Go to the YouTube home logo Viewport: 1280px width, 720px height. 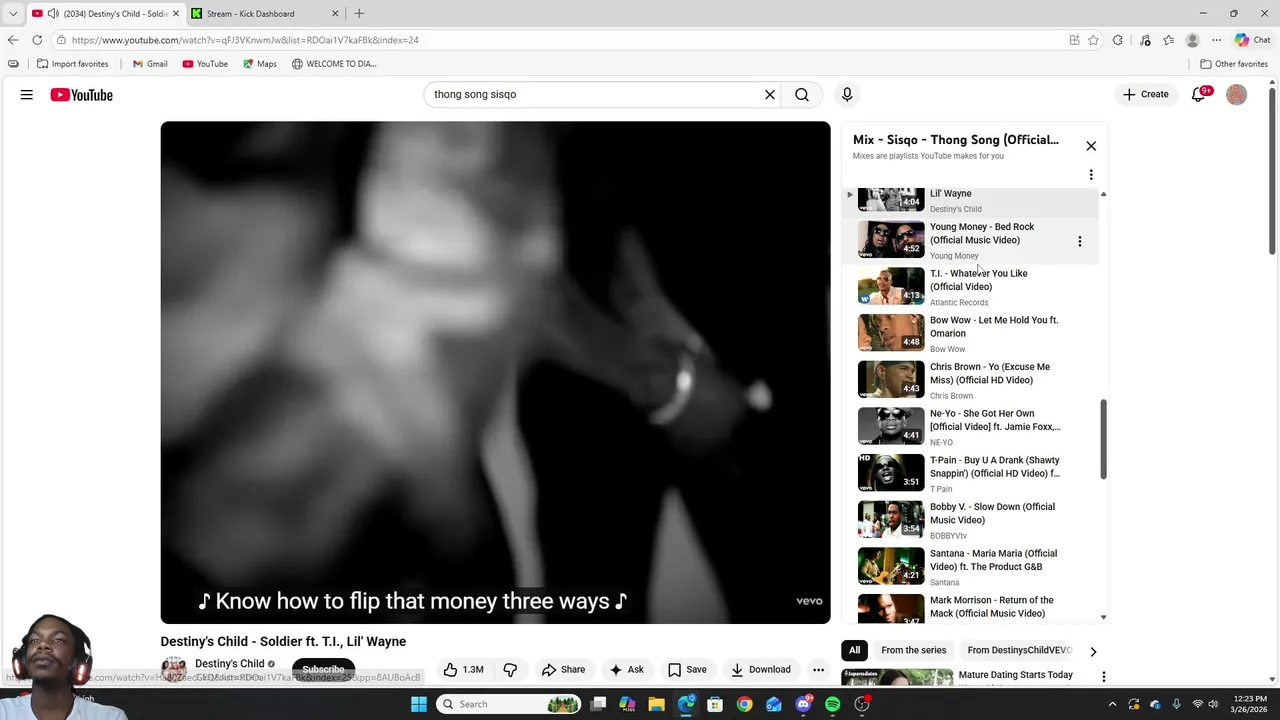82,95
